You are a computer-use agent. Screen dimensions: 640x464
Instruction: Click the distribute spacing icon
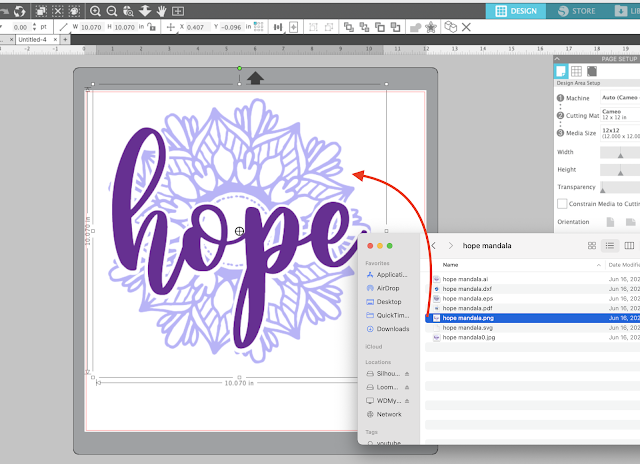(x=278, y=27)
